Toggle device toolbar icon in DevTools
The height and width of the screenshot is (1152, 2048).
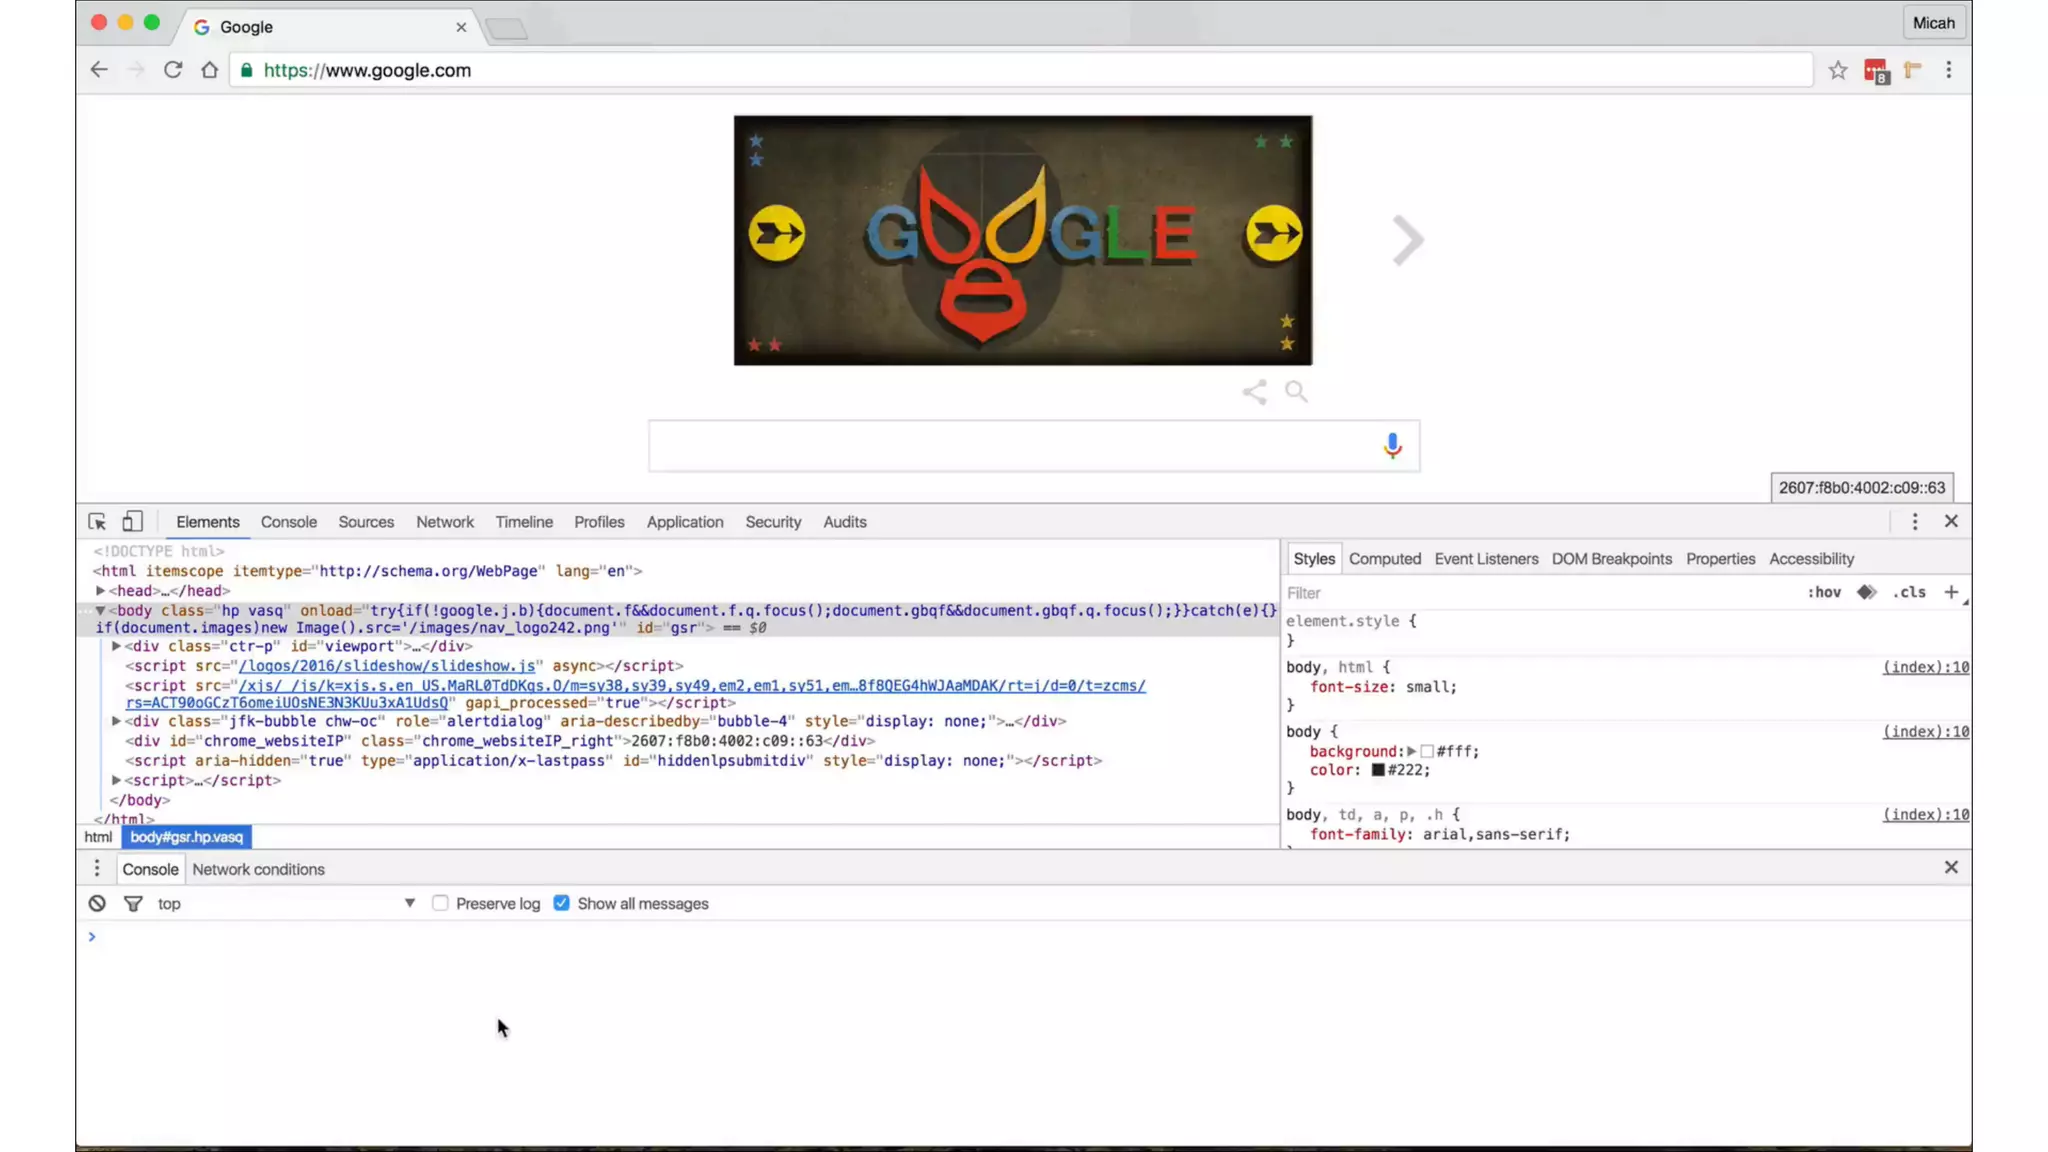click(132, 522)
